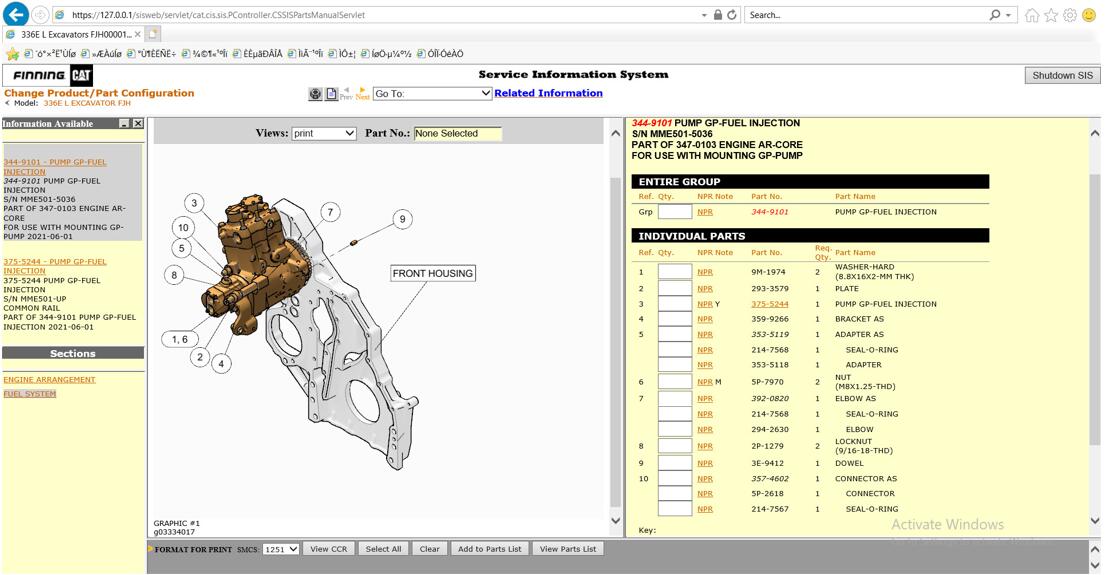Open the FUEL SYSTEM section
This screenshot has width=1106, height=575.
click(30, 394)
